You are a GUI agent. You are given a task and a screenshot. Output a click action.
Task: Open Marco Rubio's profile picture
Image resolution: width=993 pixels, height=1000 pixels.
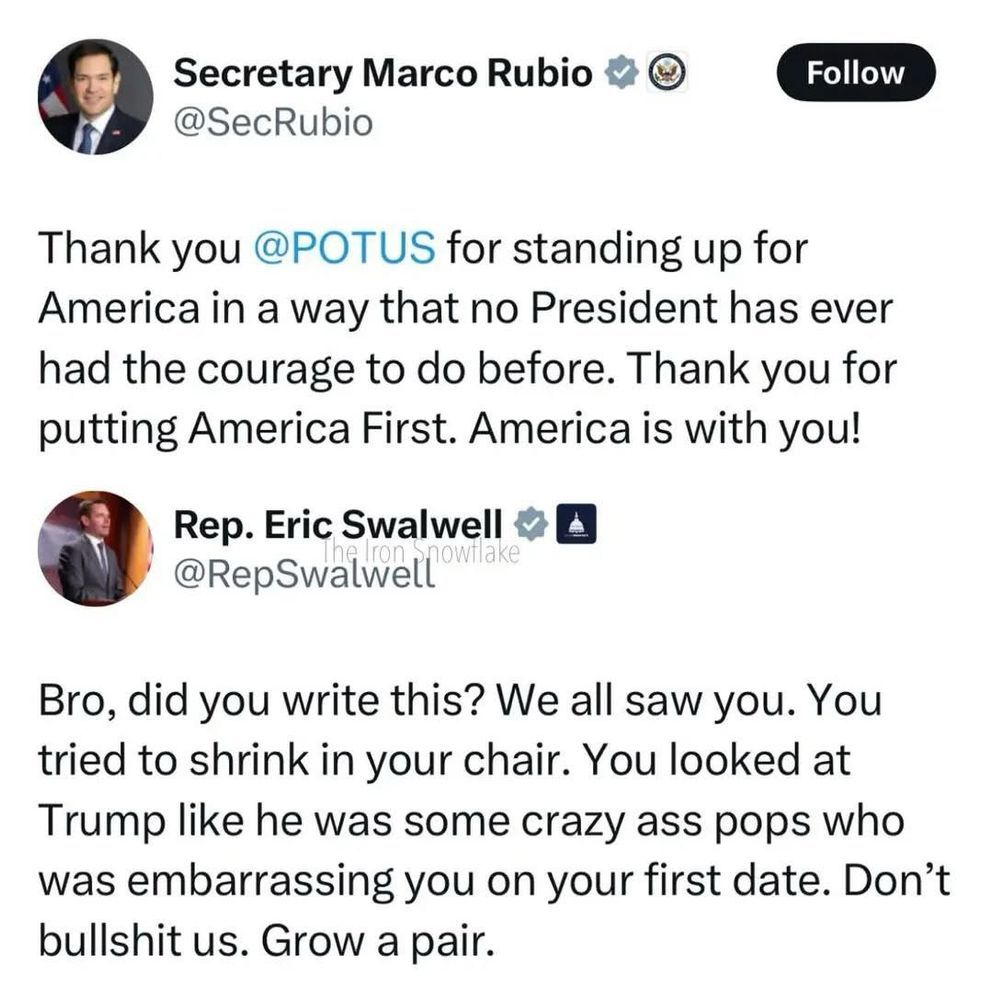click(x=95, y=96)
